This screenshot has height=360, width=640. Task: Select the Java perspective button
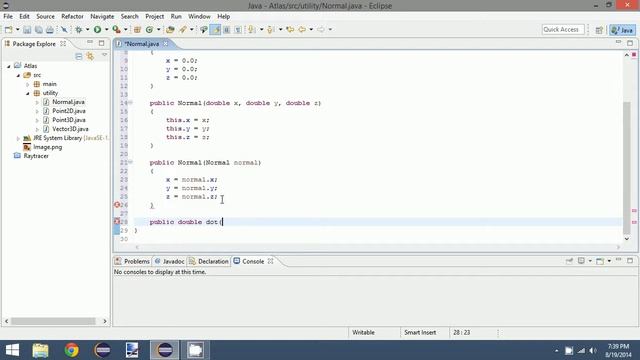point(622,30)
